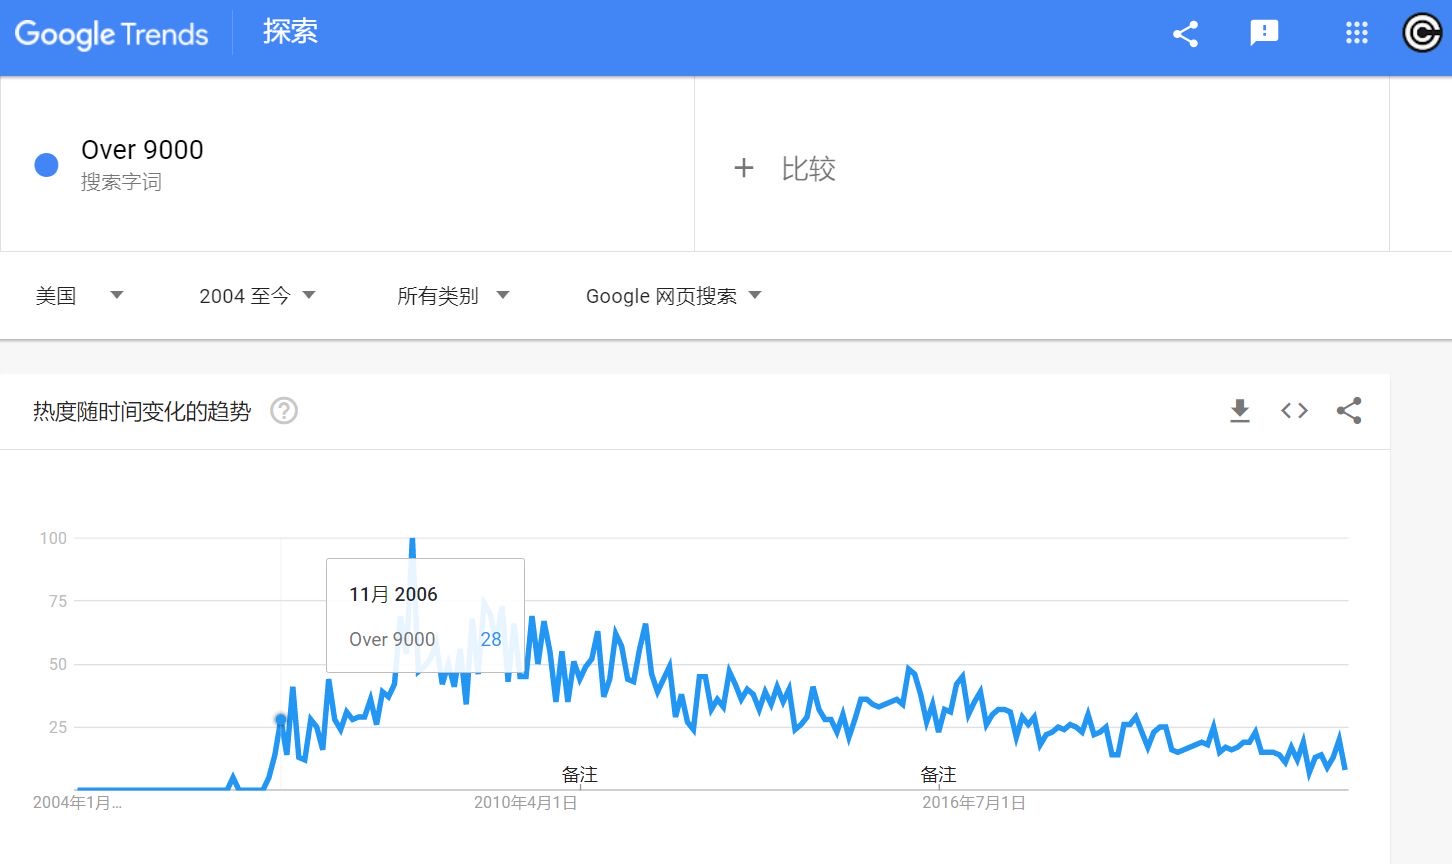Viewport: 1452px width, 864px height.
Task: Click the 2016年7月1日 axis label
Action: coord(973,803)
